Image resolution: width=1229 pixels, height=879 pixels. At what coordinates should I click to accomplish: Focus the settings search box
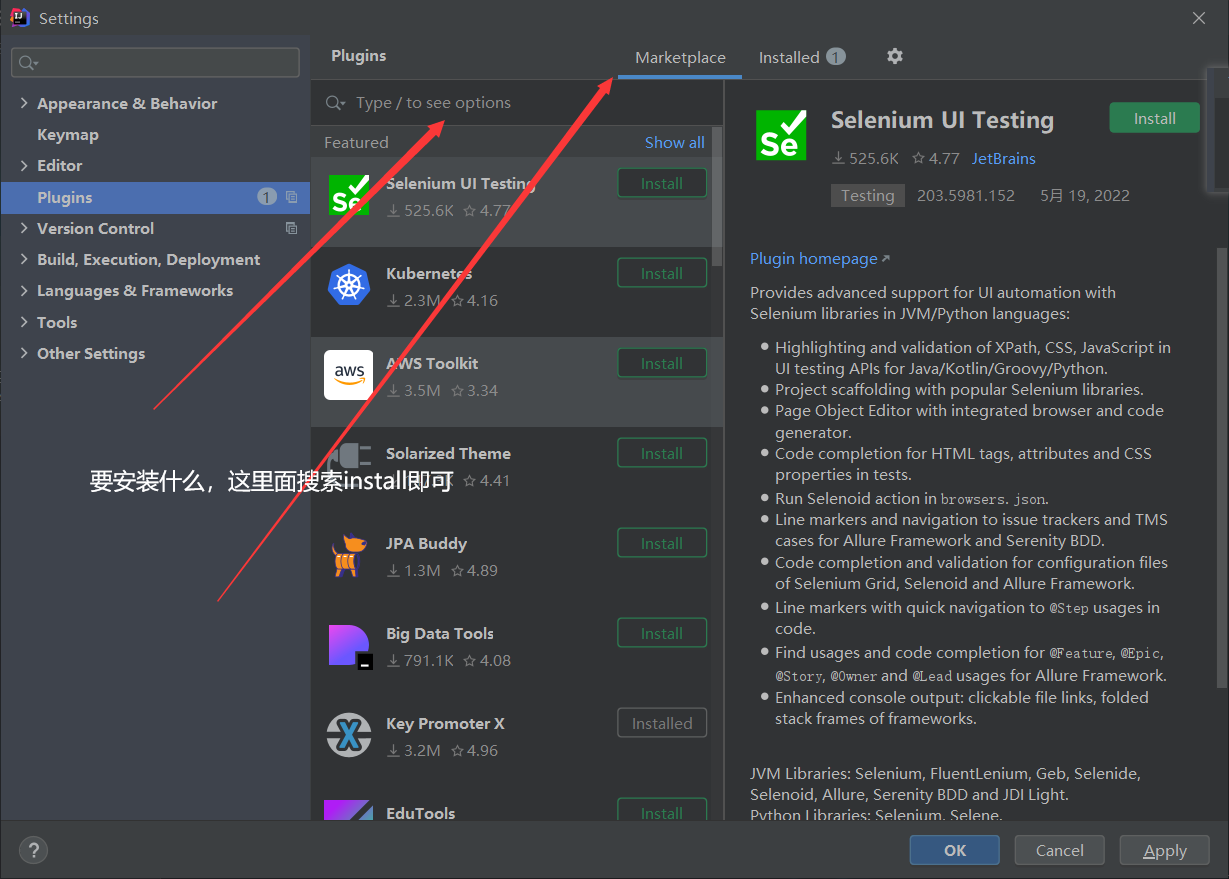point(156,63)
